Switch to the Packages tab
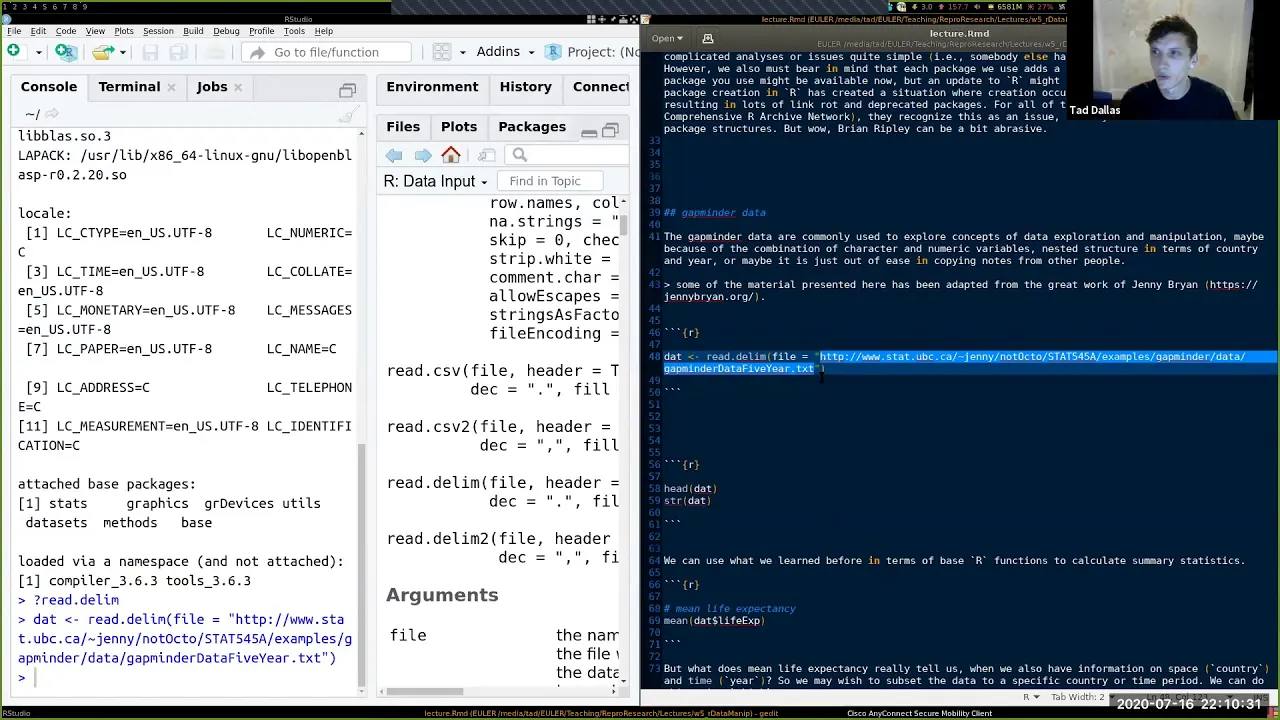 (x=532, y=127)
